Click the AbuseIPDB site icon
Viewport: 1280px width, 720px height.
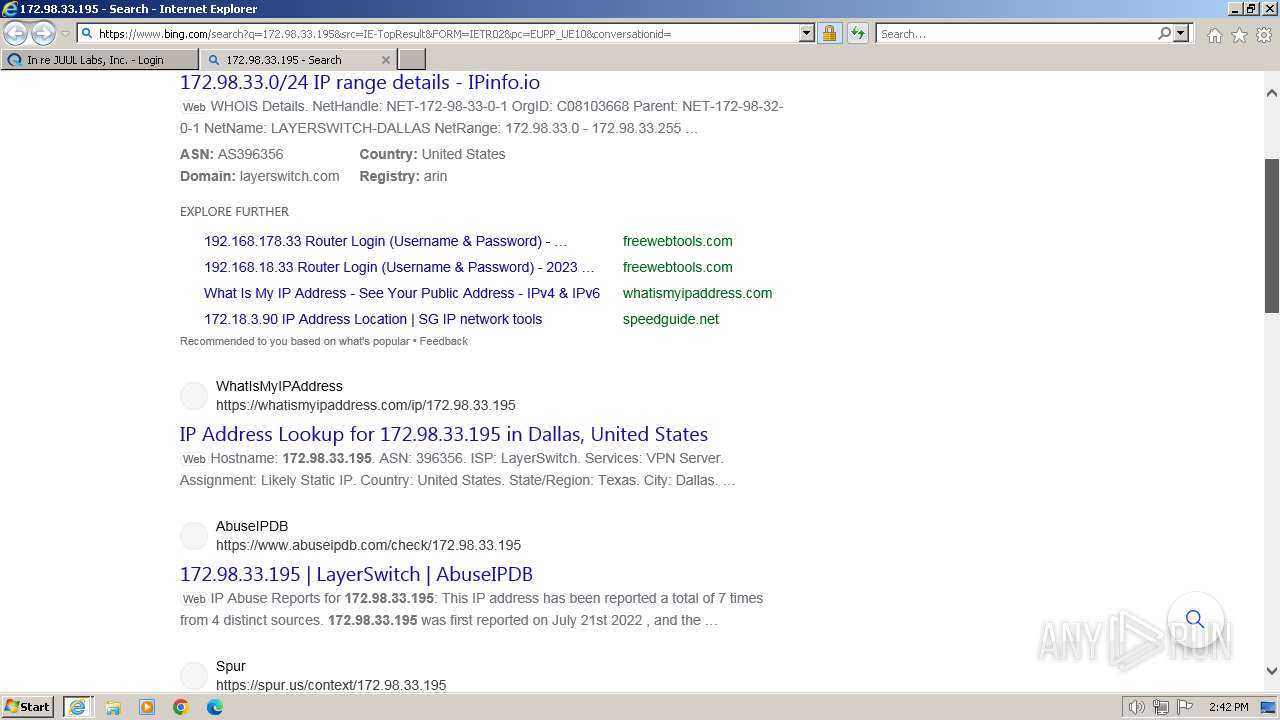194,536
